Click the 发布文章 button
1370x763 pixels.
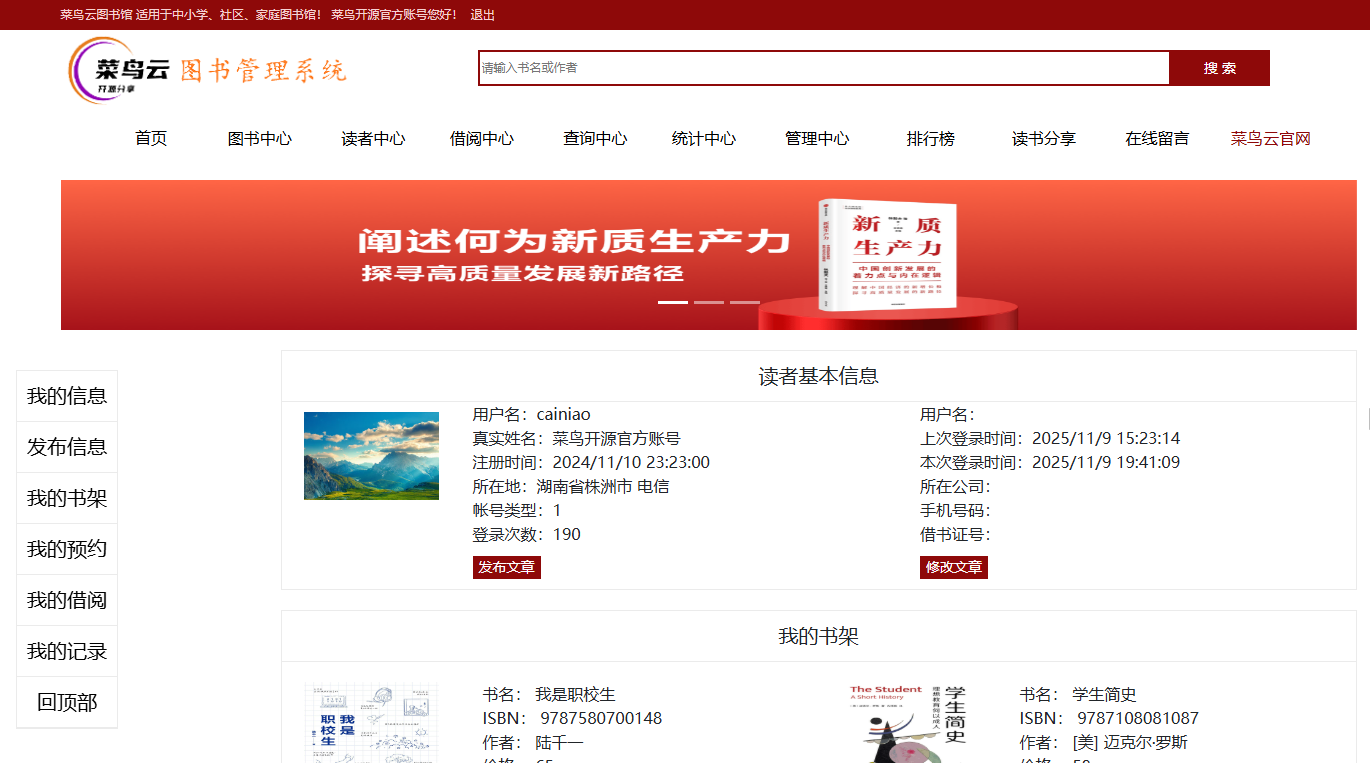pos(506,567)
